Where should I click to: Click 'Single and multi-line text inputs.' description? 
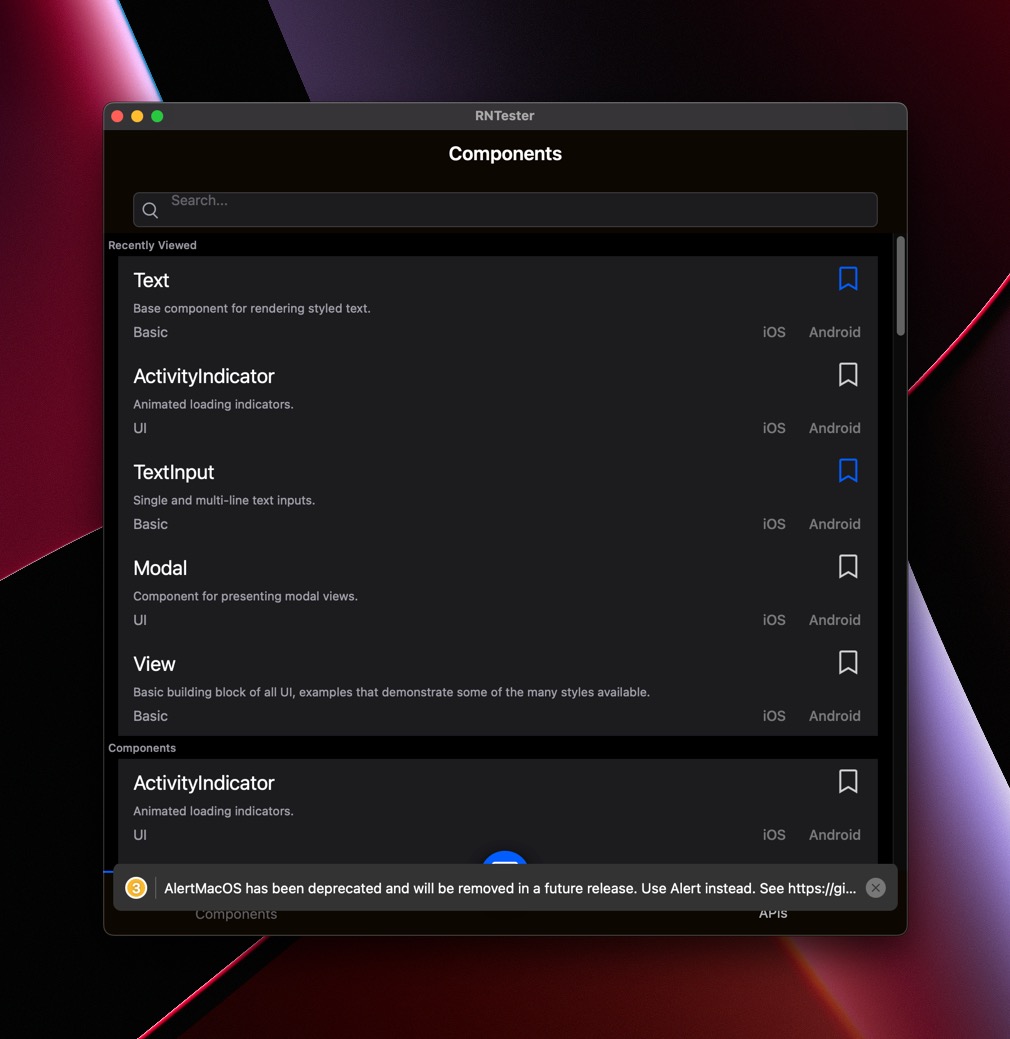point(224,500)
